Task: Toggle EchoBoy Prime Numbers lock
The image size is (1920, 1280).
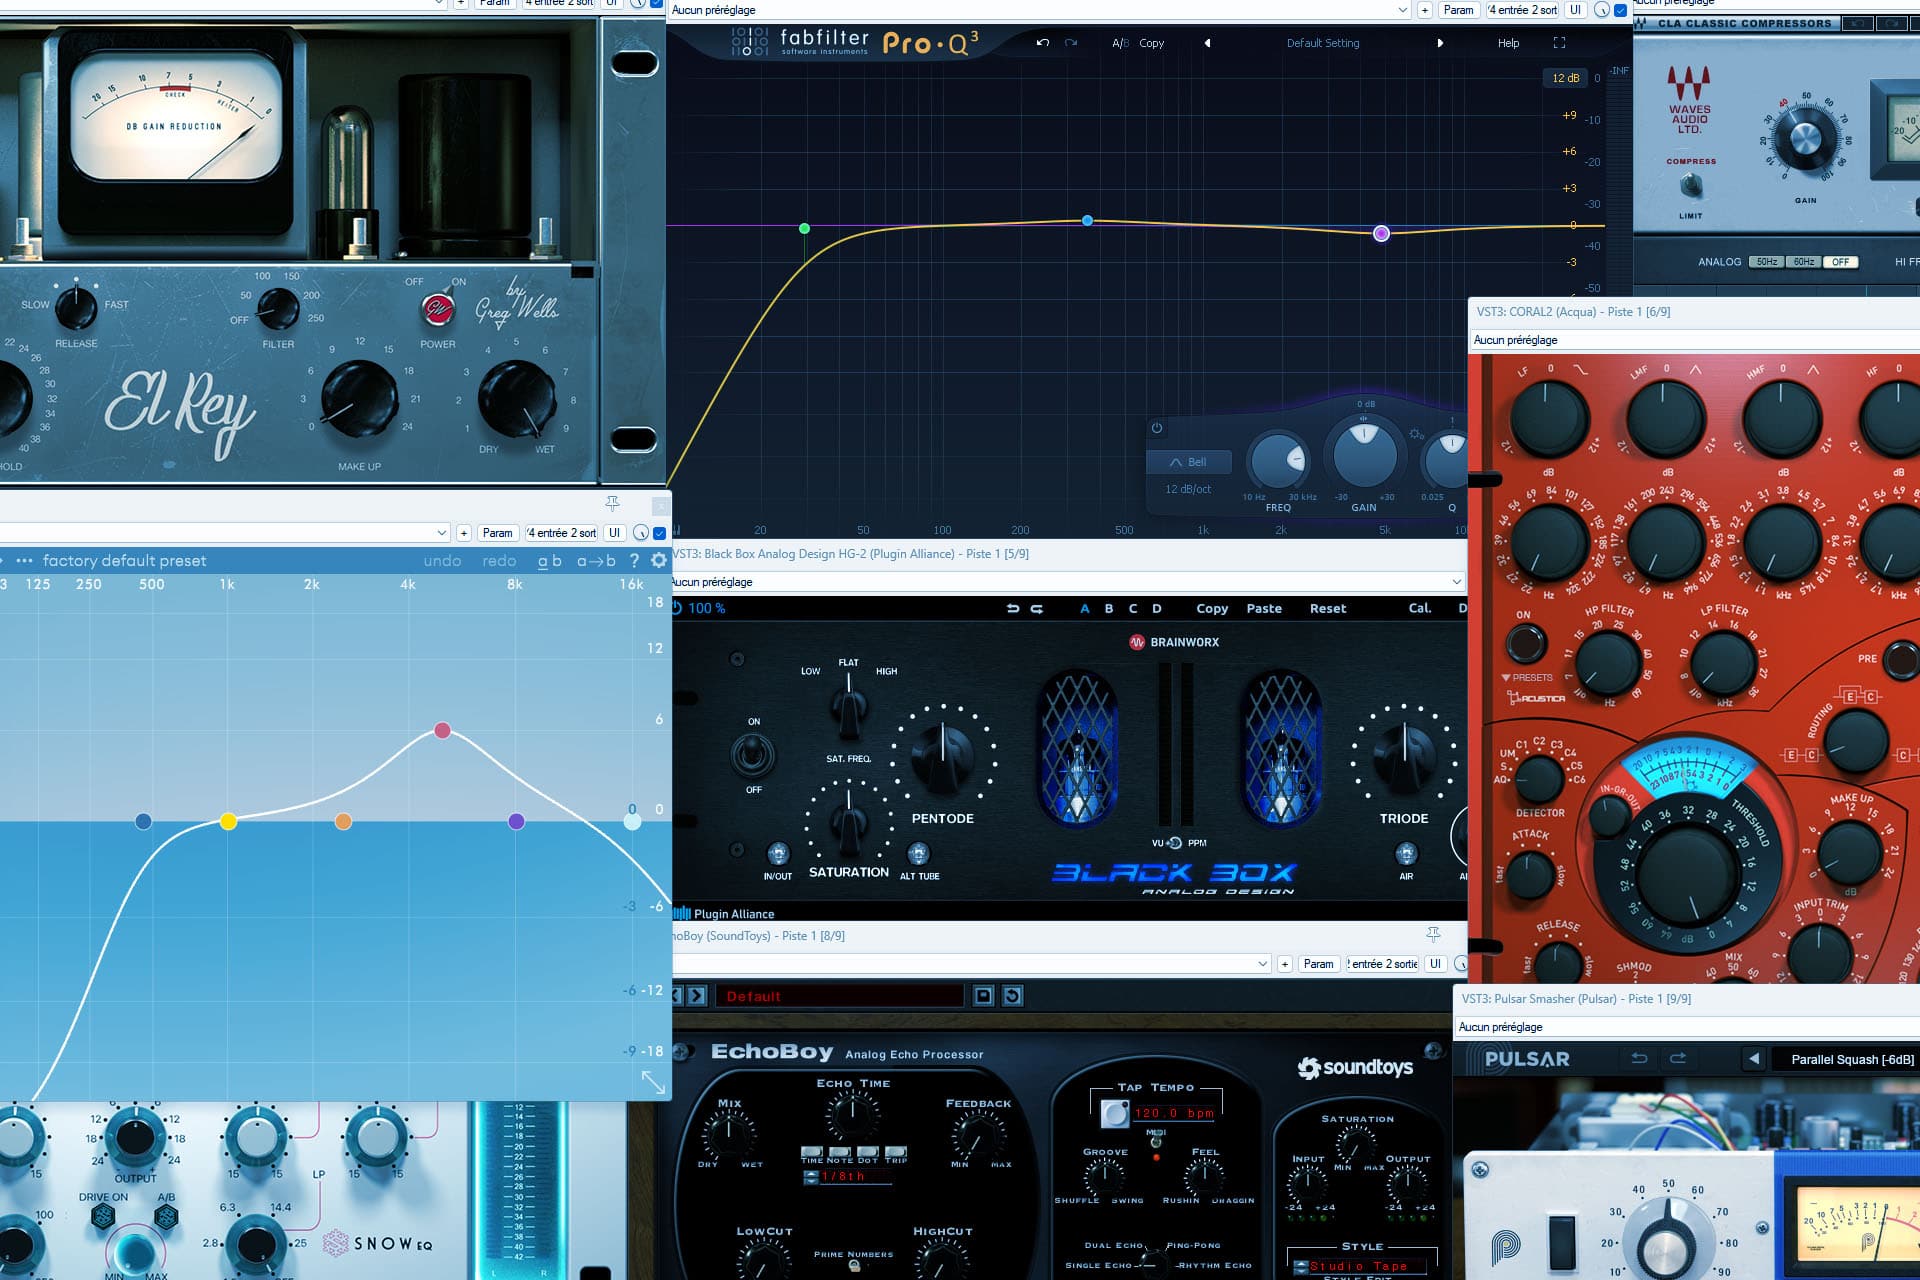Action: (x=854, y=1266)
